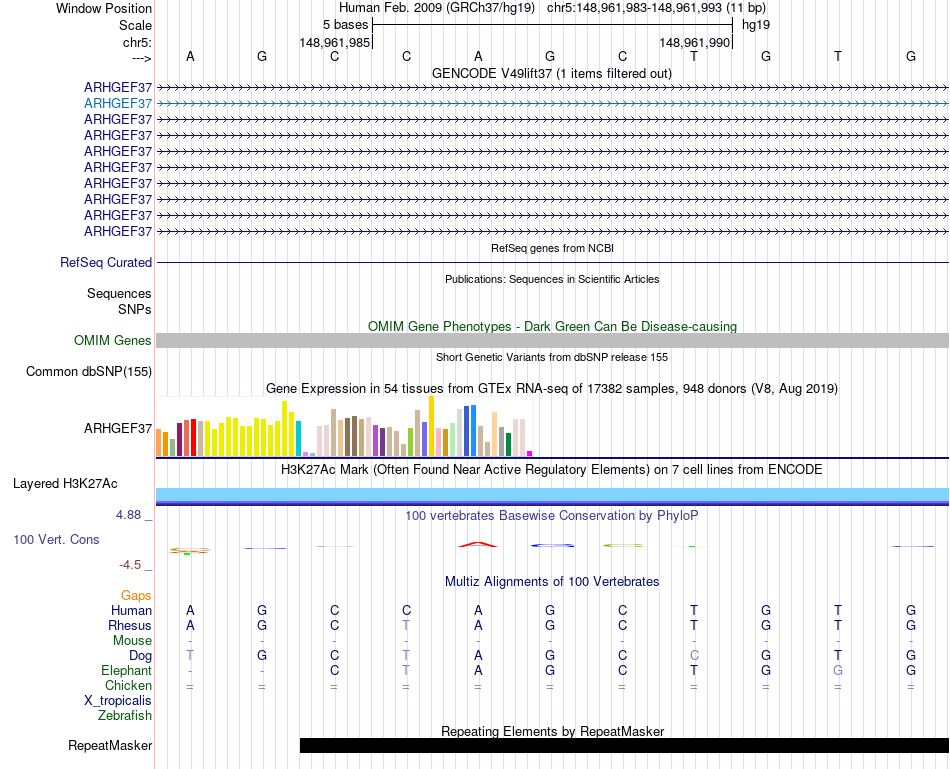Click the OMIM Genes label
This screenshot has width=950, height=769.
click(x=112, y=341)
